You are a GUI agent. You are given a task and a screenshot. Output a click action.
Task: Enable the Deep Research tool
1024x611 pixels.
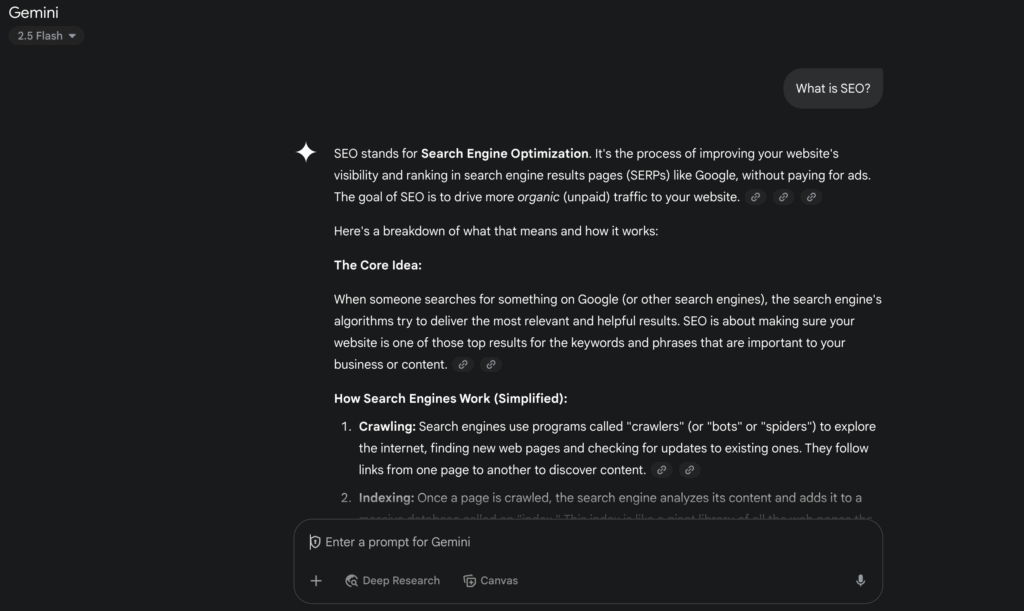pos(392,581)
